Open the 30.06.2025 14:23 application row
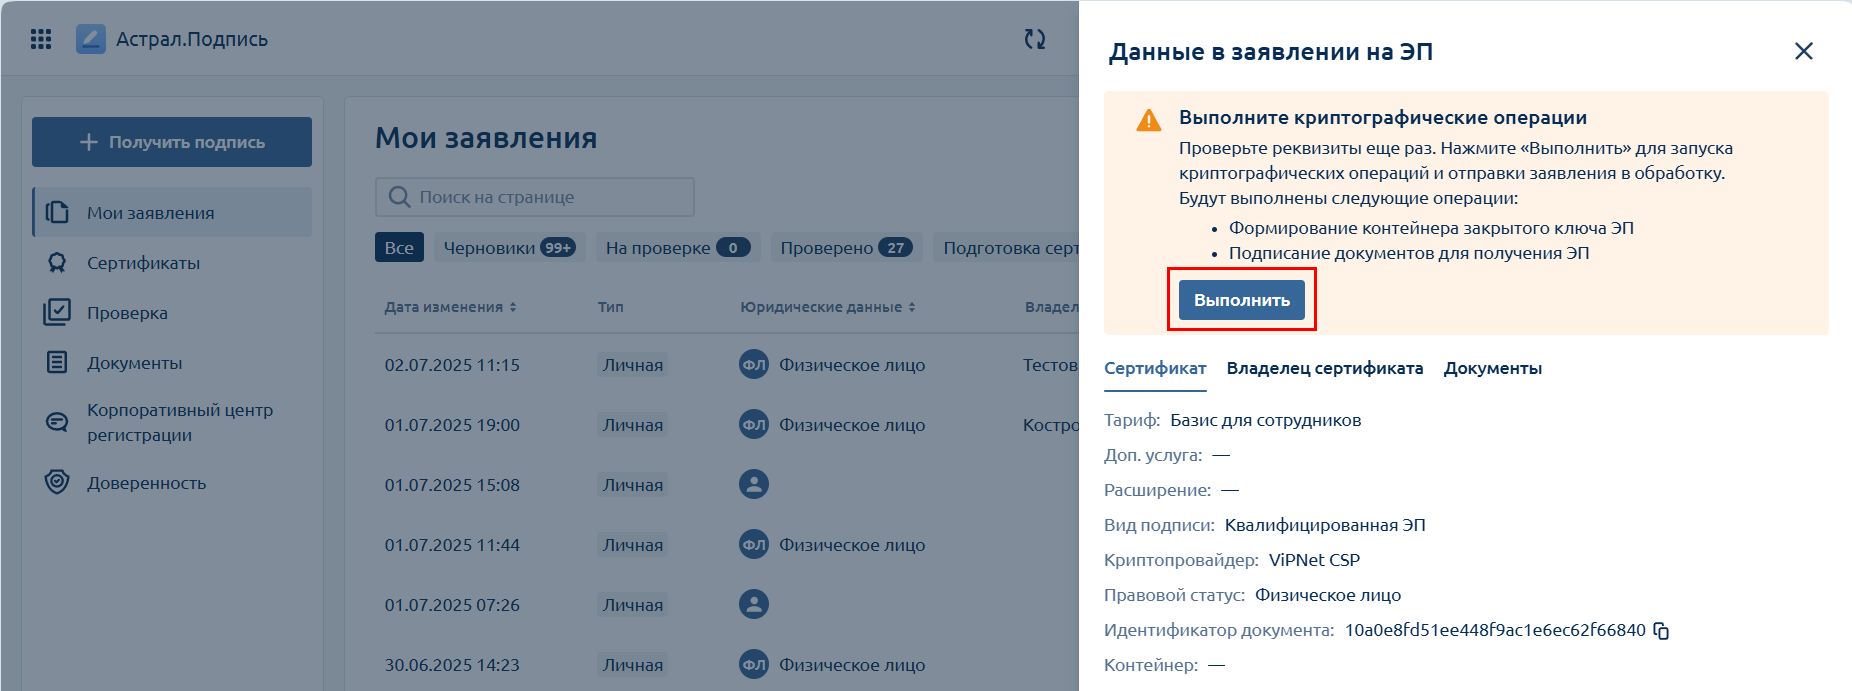1852x691 pixels. click(x=727, y=664)
